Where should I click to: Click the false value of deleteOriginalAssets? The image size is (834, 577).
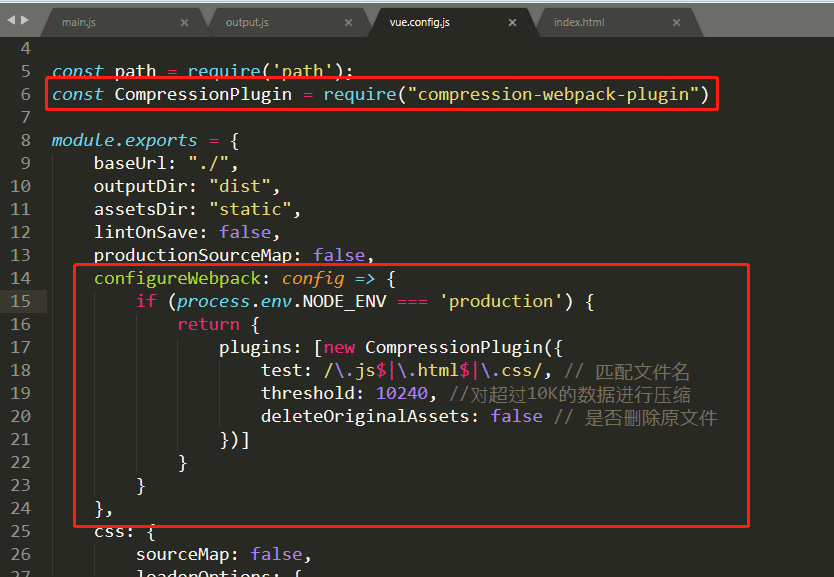point(516,416)
